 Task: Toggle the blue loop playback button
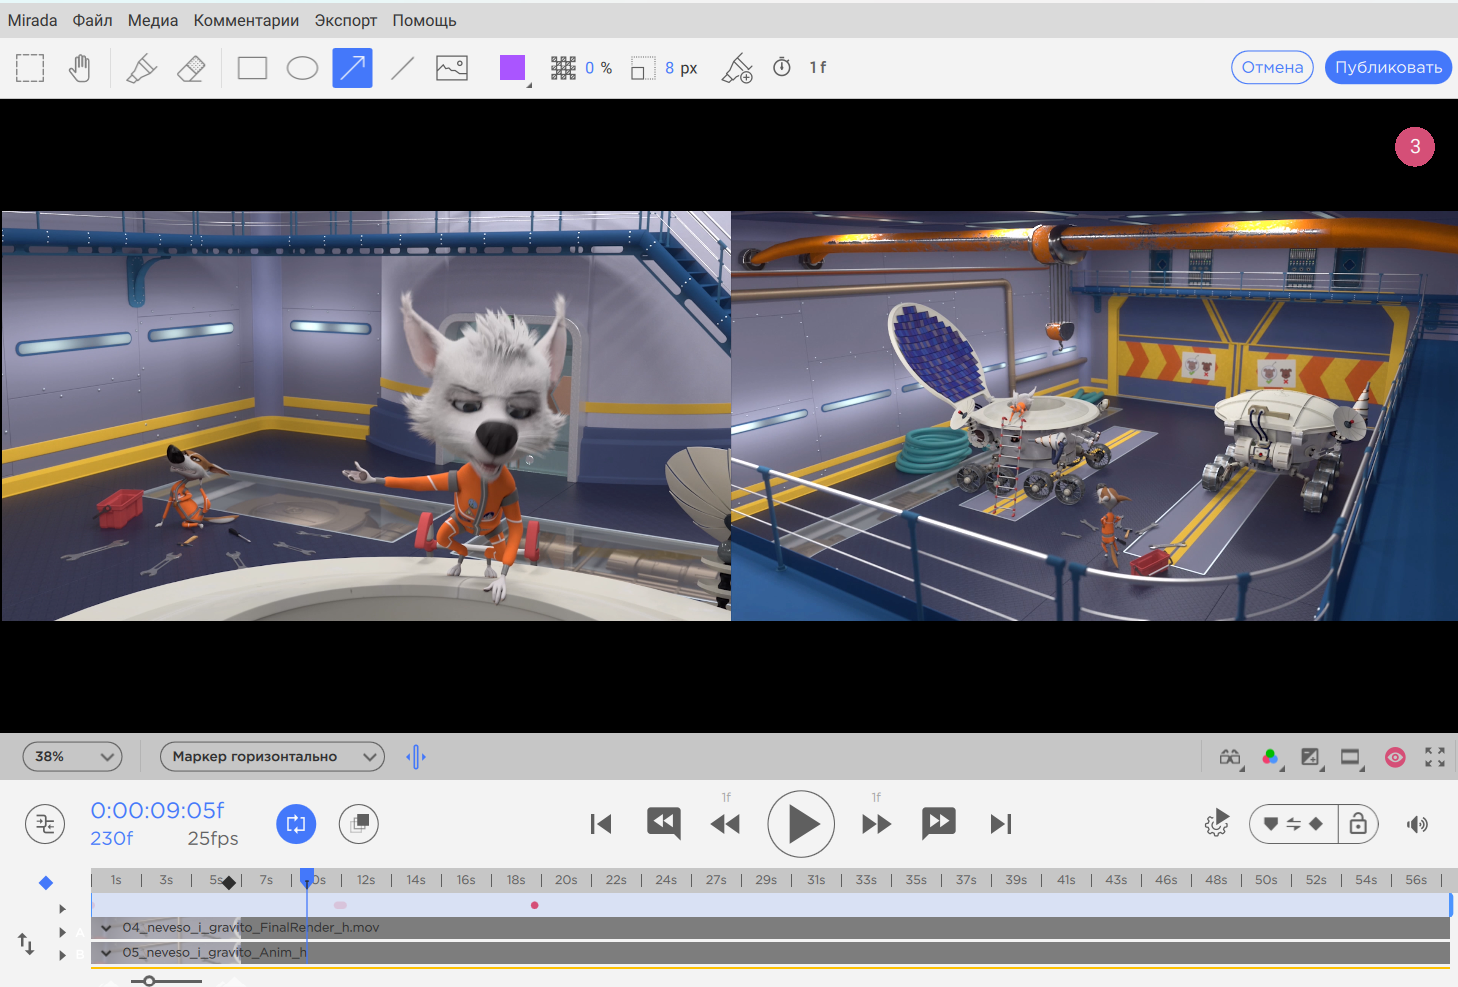[296, 824]
